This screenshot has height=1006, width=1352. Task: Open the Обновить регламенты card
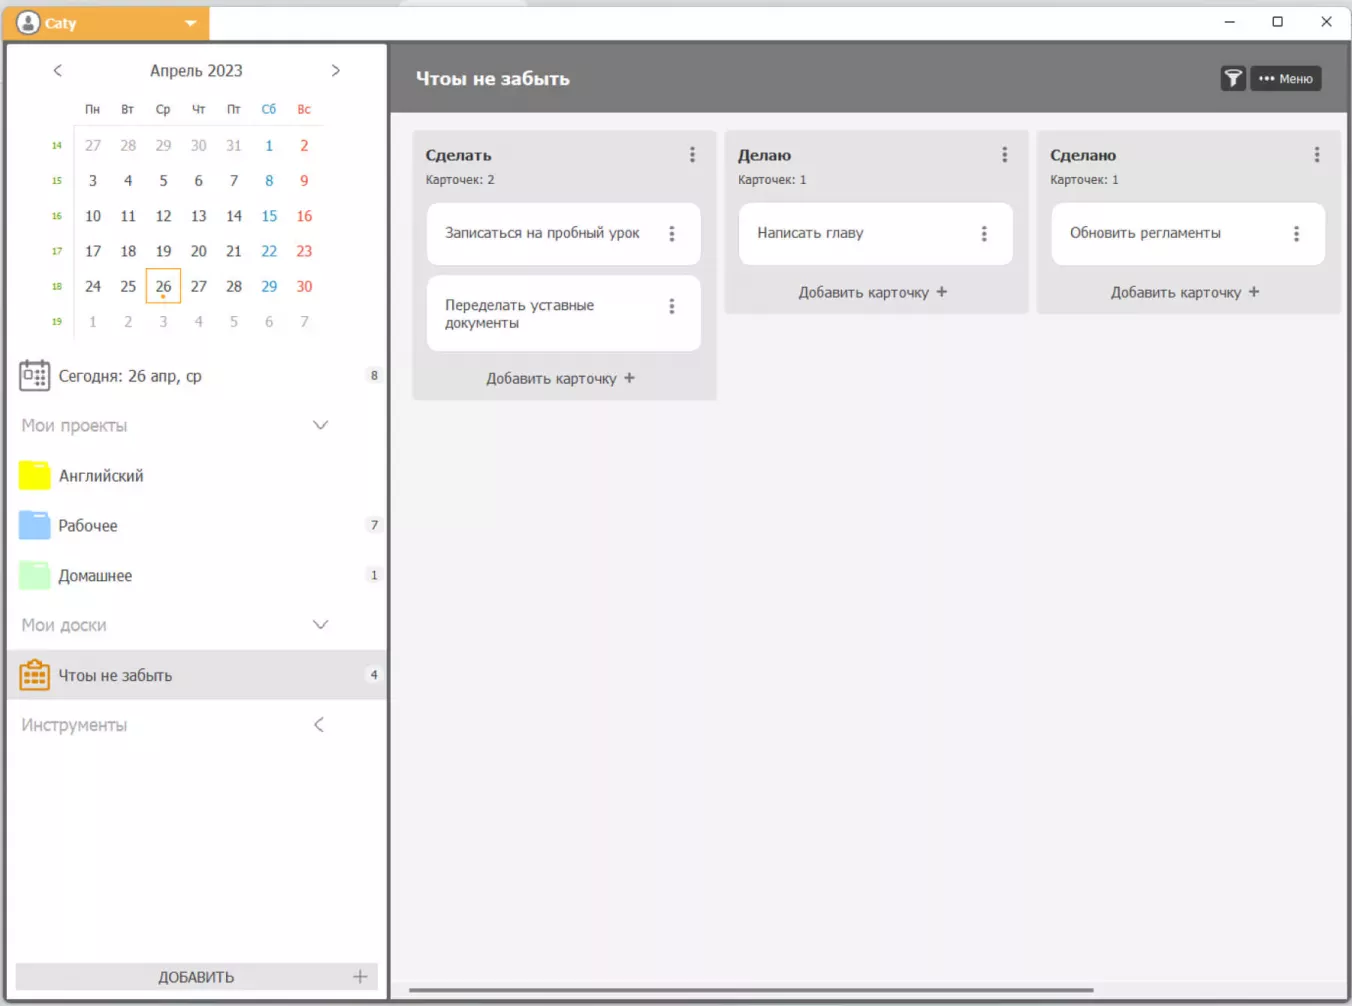pos(1188,234)
